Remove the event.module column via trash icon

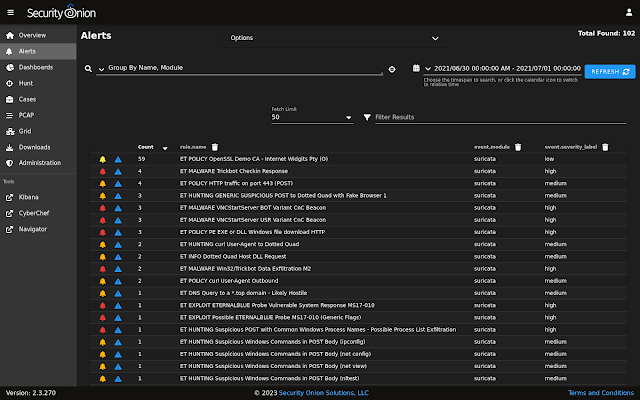tap(518, 147)
